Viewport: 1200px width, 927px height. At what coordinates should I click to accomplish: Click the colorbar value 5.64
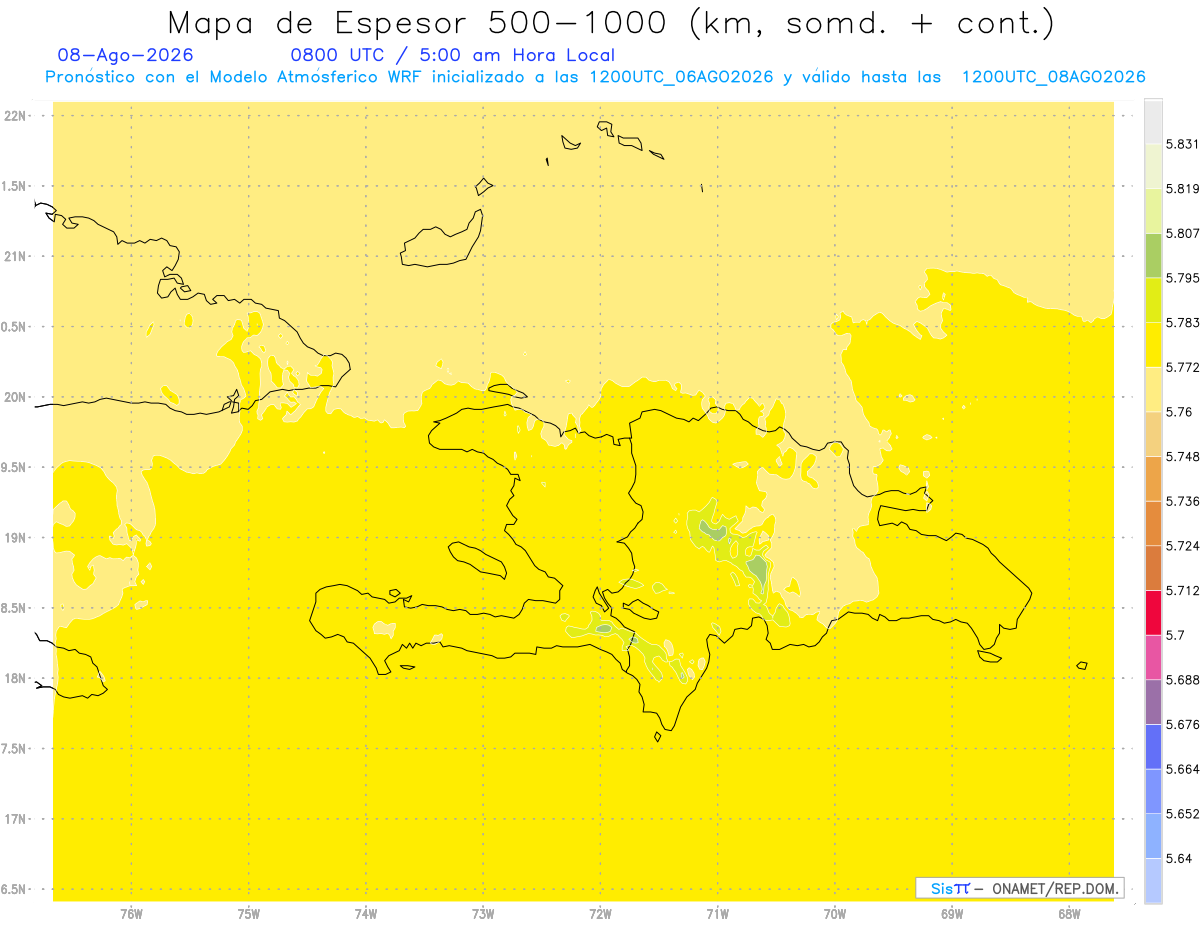(1179, 859)
